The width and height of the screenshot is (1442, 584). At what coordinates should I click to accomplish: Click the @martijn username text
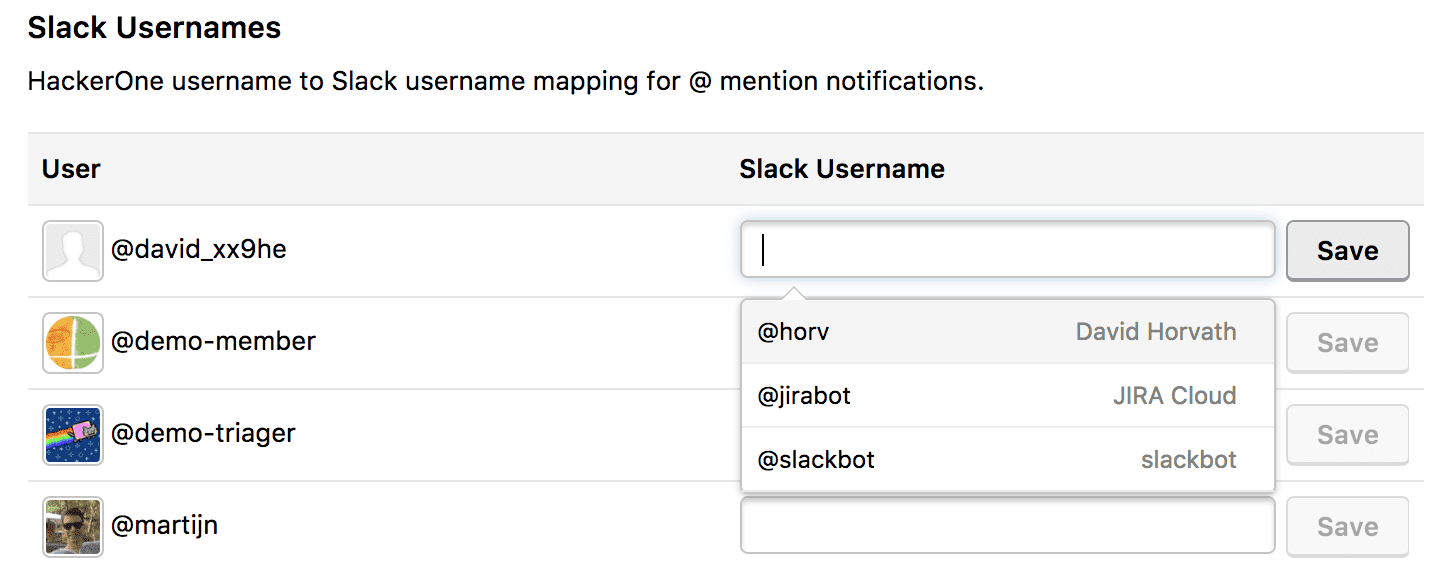coord(164,526)
